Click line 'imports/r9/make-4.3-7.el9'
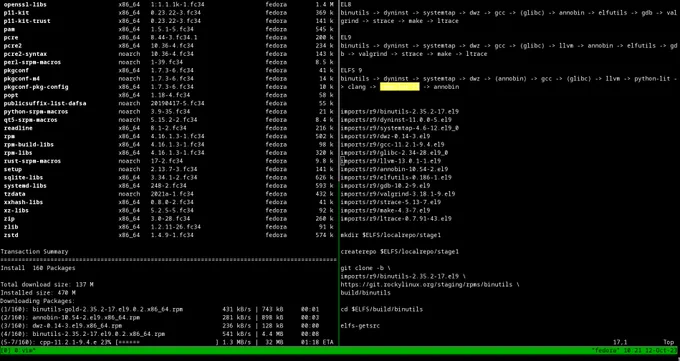 pos(385,210)
